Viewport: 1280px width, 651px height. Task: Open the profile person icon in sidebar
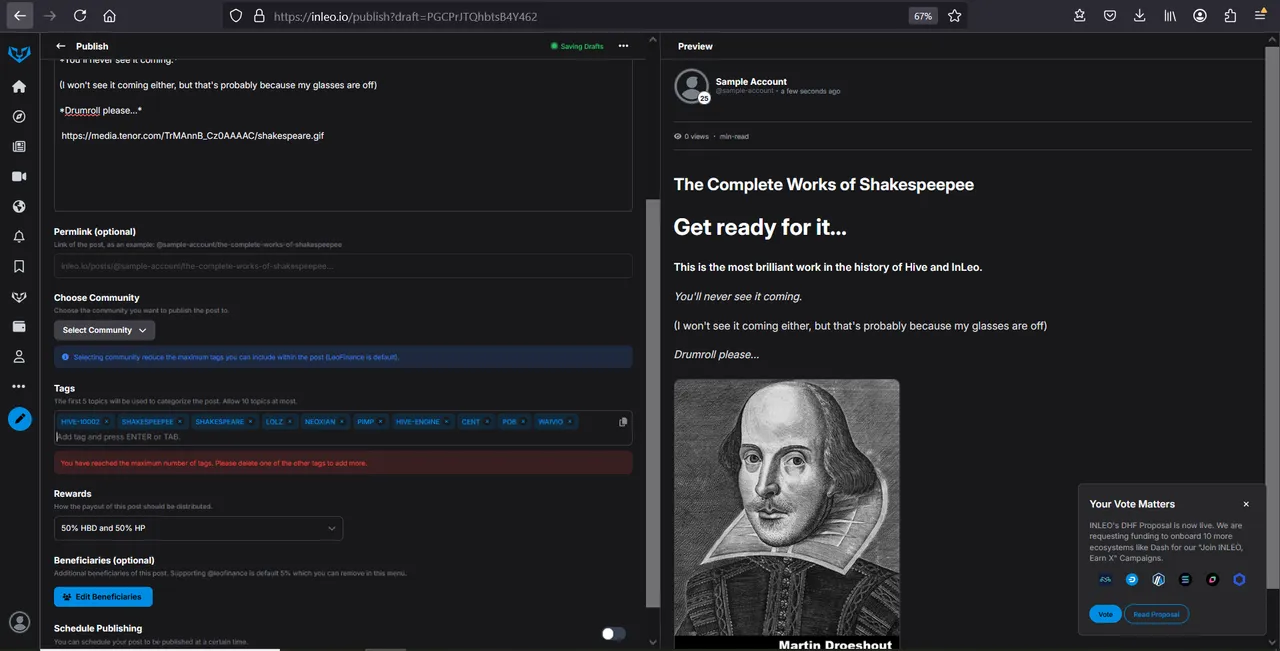tap(19, 356)
